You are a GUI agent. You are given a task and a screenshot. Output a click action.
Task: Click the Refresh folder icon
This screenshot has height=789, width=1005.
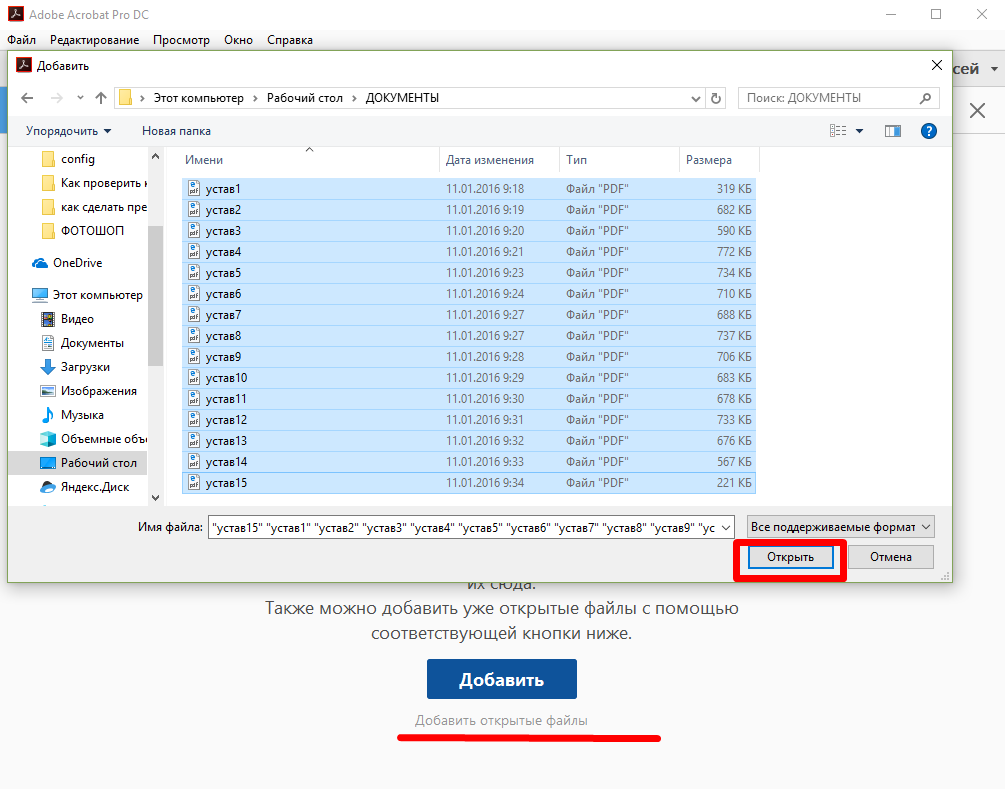coord(715,98)
